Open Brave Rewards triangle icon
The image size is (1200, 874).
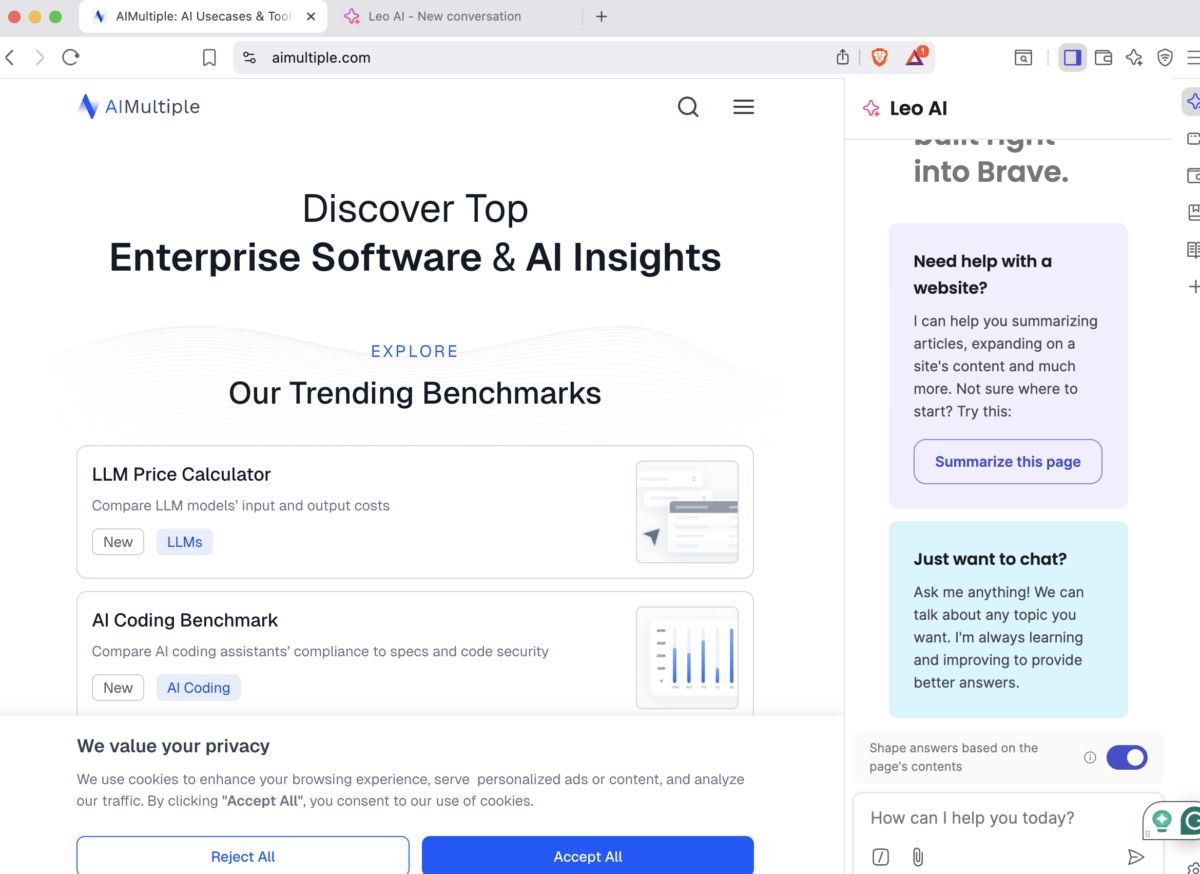[x=914, y=57]
